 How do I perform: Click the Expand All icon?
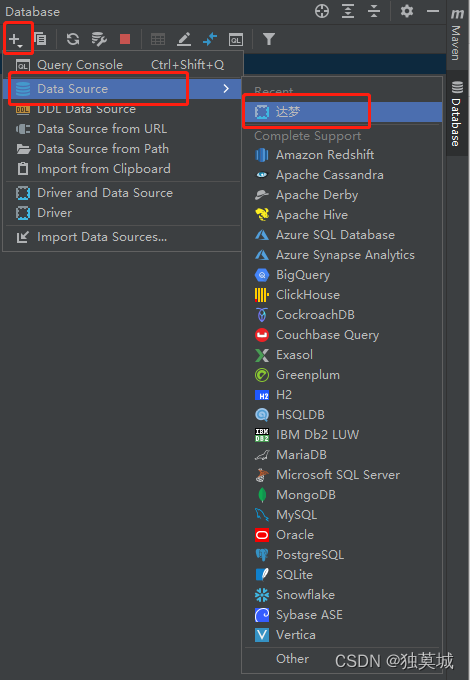tap(348, 11)
